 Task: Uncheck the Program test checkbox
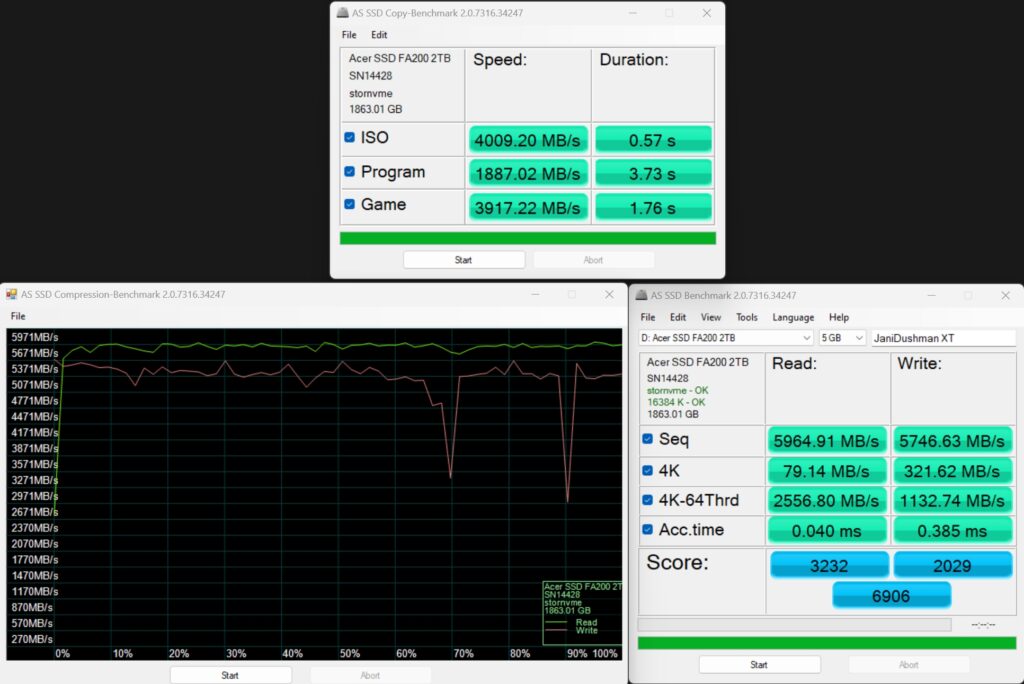(x=349, y=171)
